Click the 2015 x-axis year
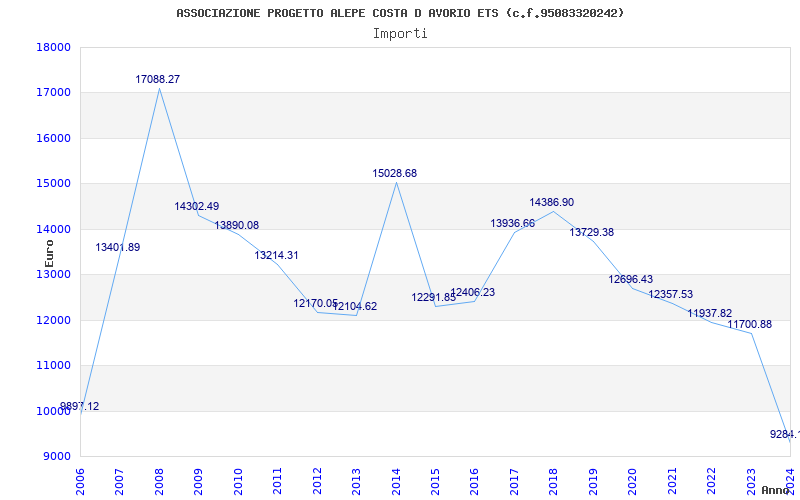 pyautogui.click(x=435, y=482)
